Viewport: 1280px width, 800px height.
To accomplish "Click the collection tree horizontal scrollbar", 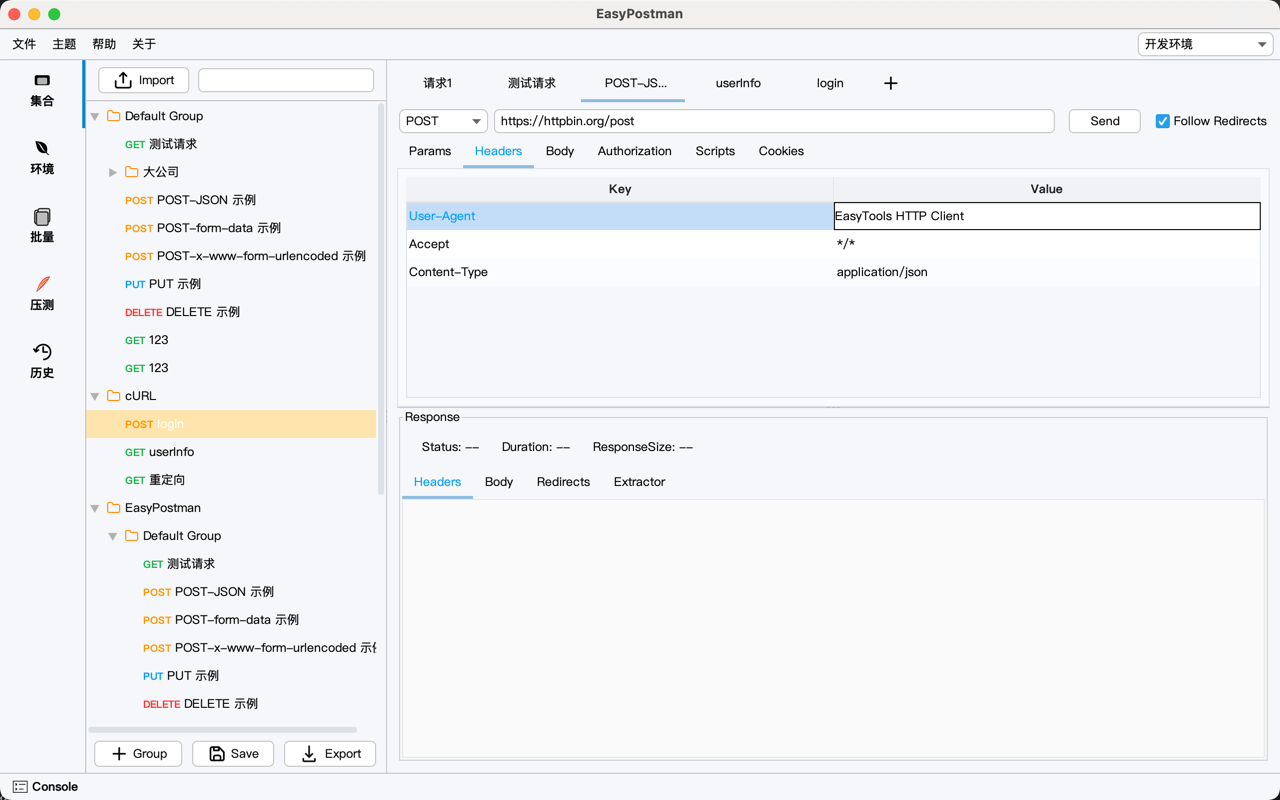I will [223, 730].
